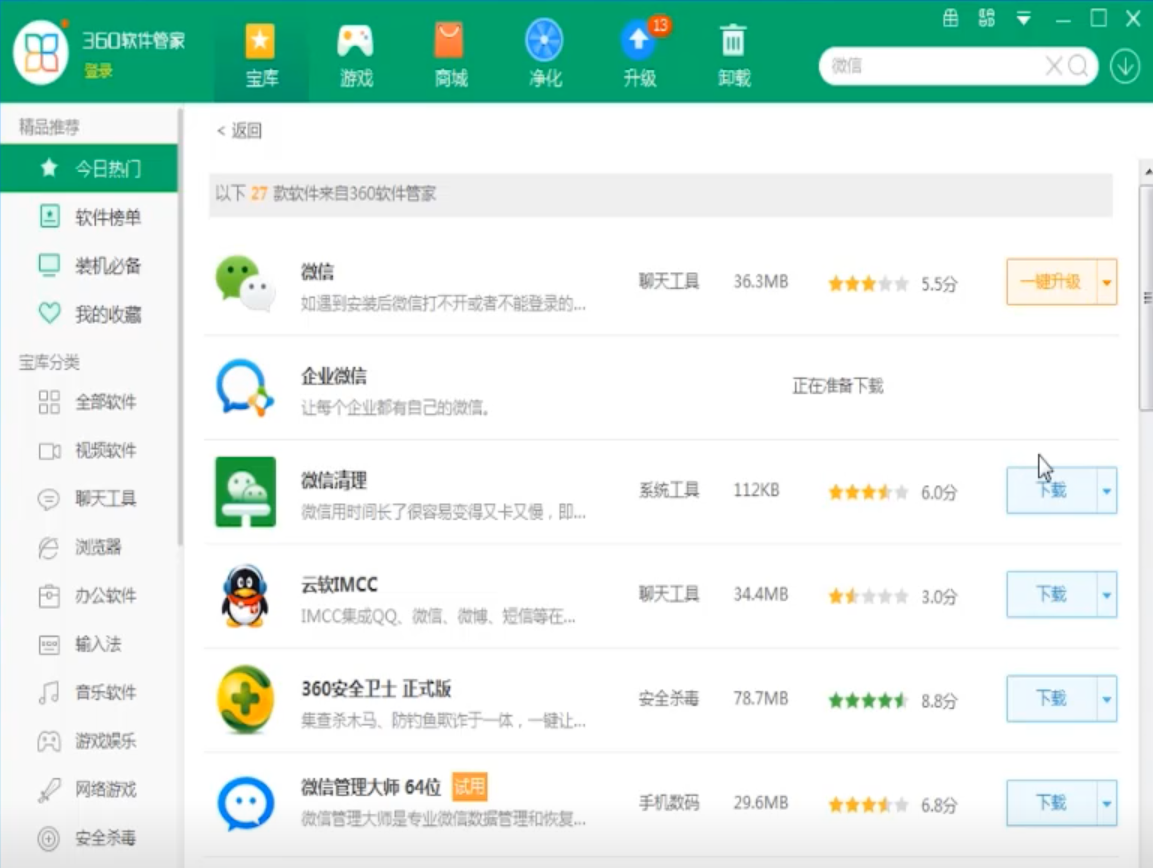The height and width of the screenshot is (868, 1153).
Task: Download 云软IMCC
Action: pos(1051,595)
